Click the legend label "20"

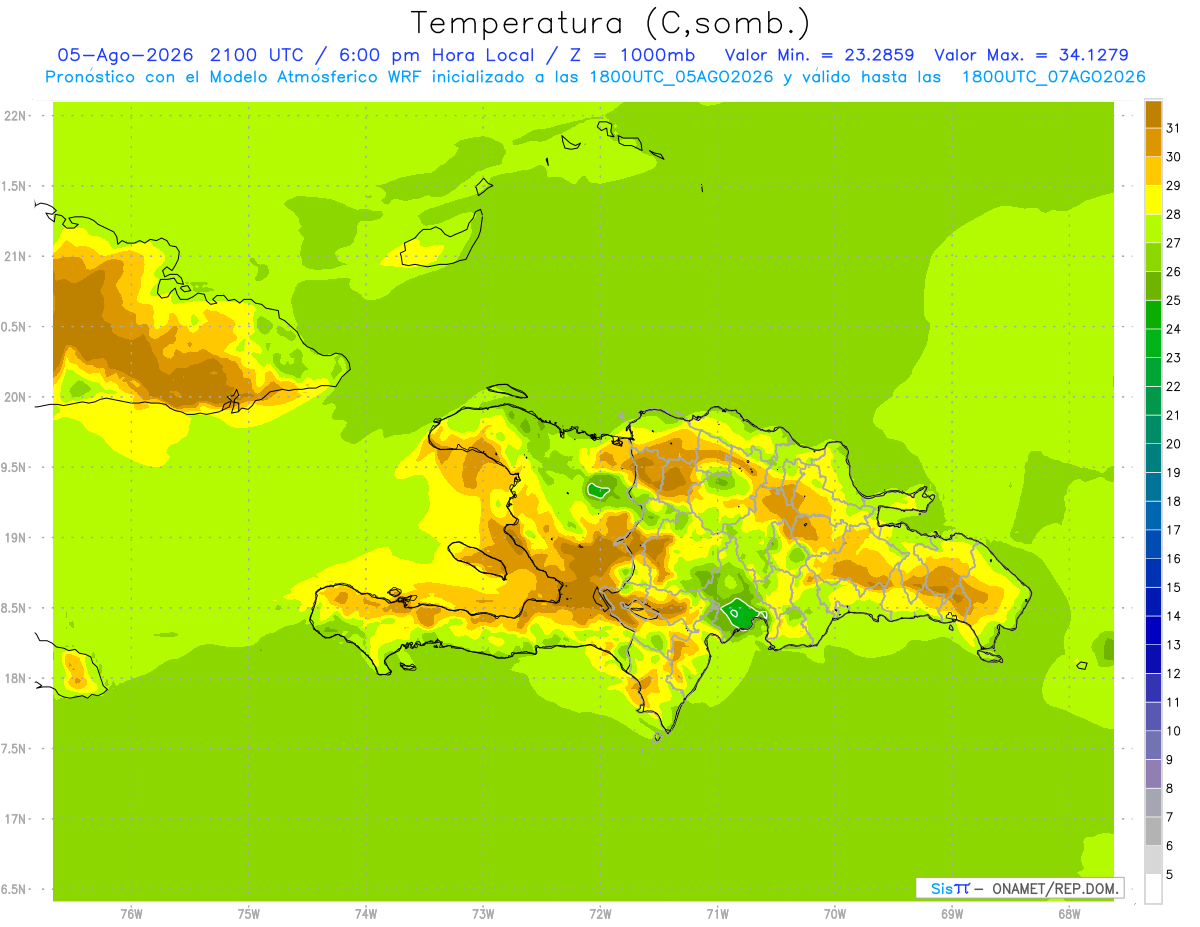tap(1173, 443)
